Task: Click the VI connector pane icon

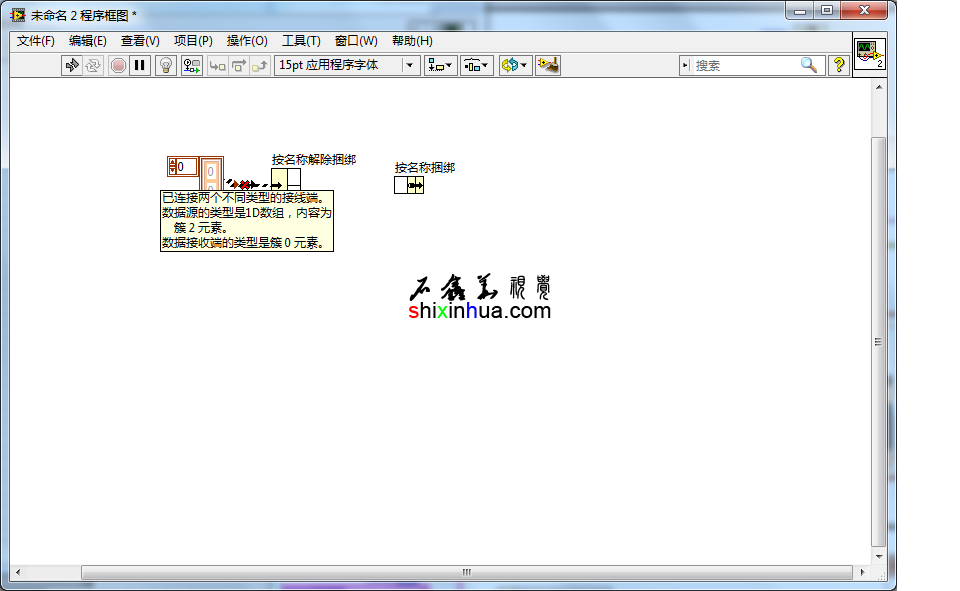Action: coord(869,54)
